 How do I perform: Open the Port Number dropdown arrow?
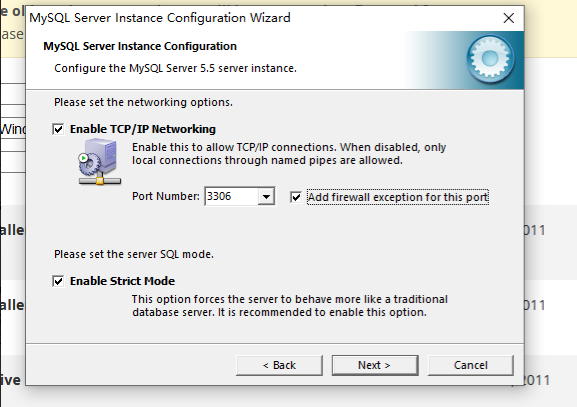tap(266, 197)
